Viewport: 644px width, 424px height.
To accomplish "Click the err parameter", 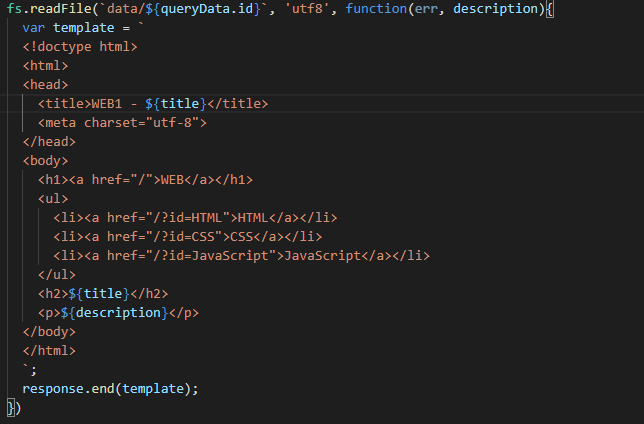I will pyautogui.click(x=426, y=9).
